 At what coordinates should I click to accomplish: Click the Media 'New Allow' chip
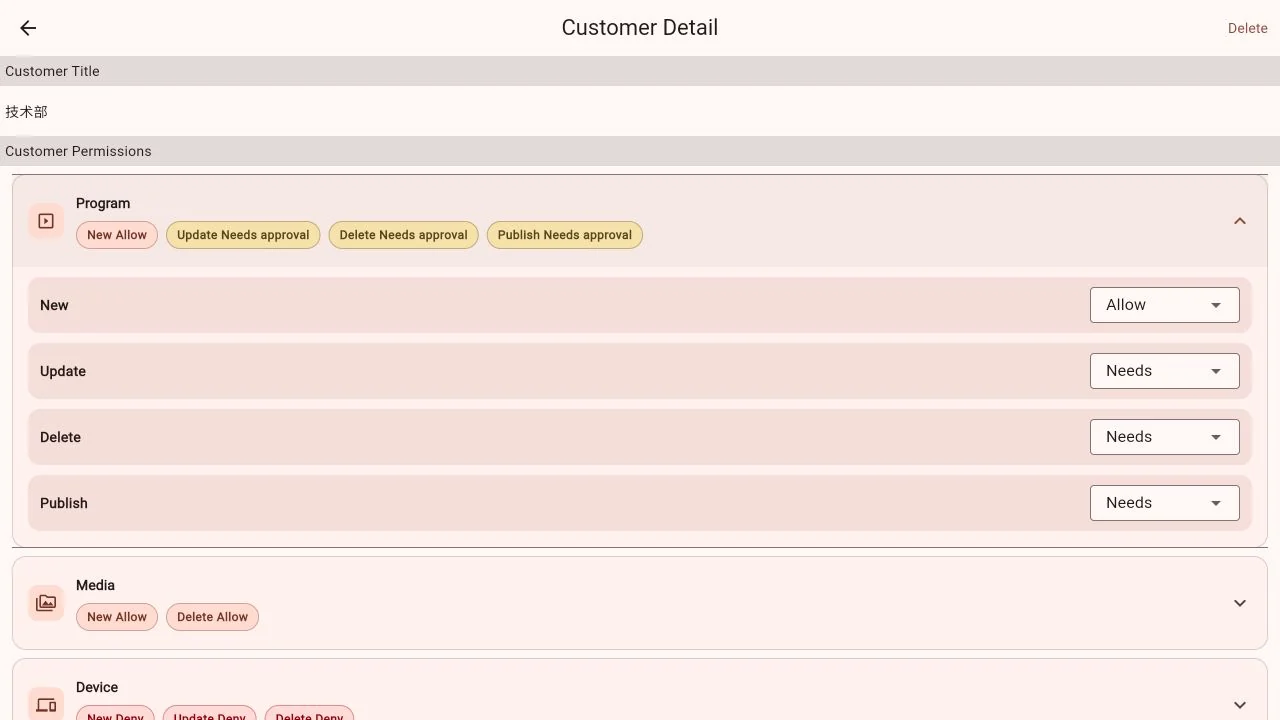(117, 617)
